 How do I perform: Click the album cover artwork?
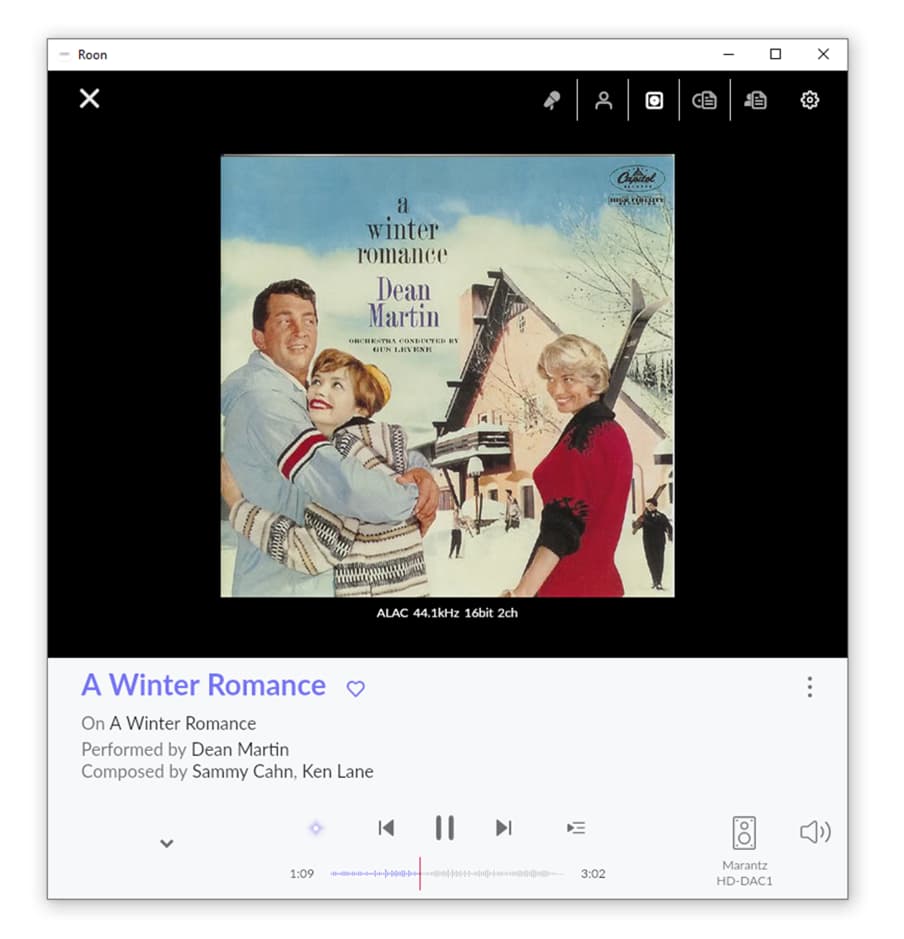[x=447, y=375]
